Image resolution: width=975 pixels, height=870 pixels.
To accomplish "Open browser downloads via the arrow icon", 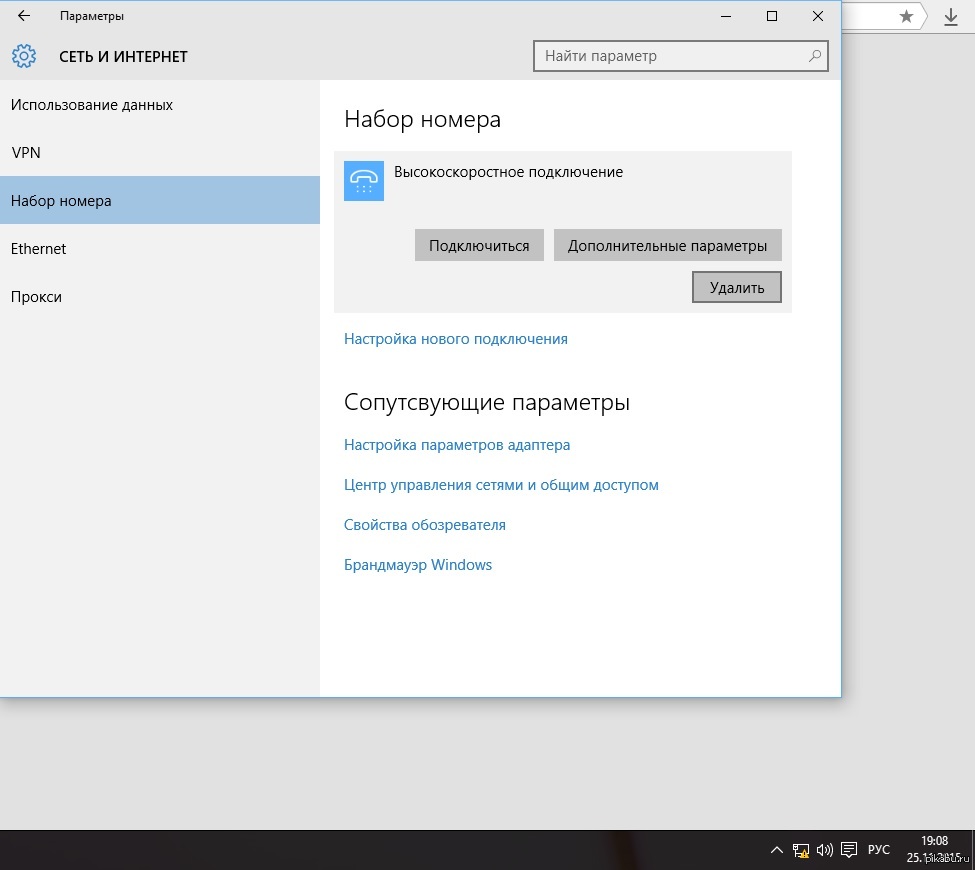I will pos(951,16).
